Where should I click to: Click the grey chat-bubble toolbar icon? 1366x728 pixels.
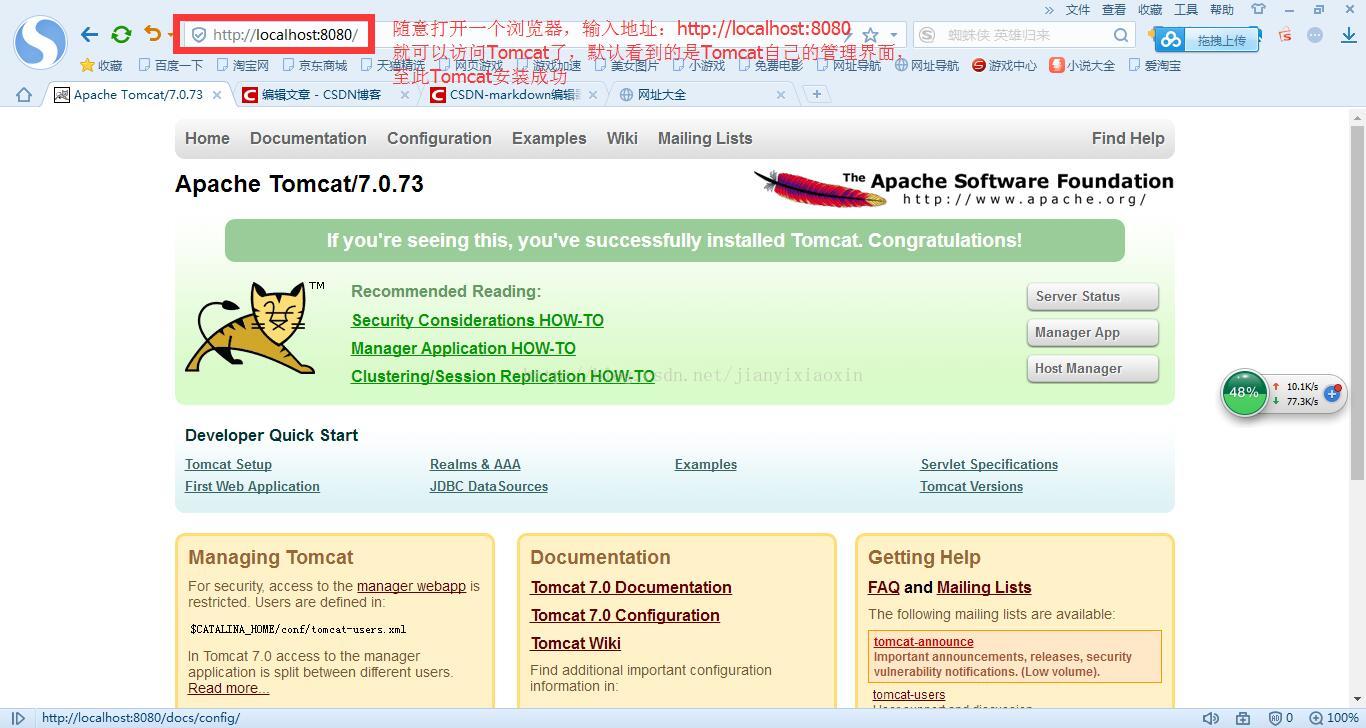tap(1316, 34)
